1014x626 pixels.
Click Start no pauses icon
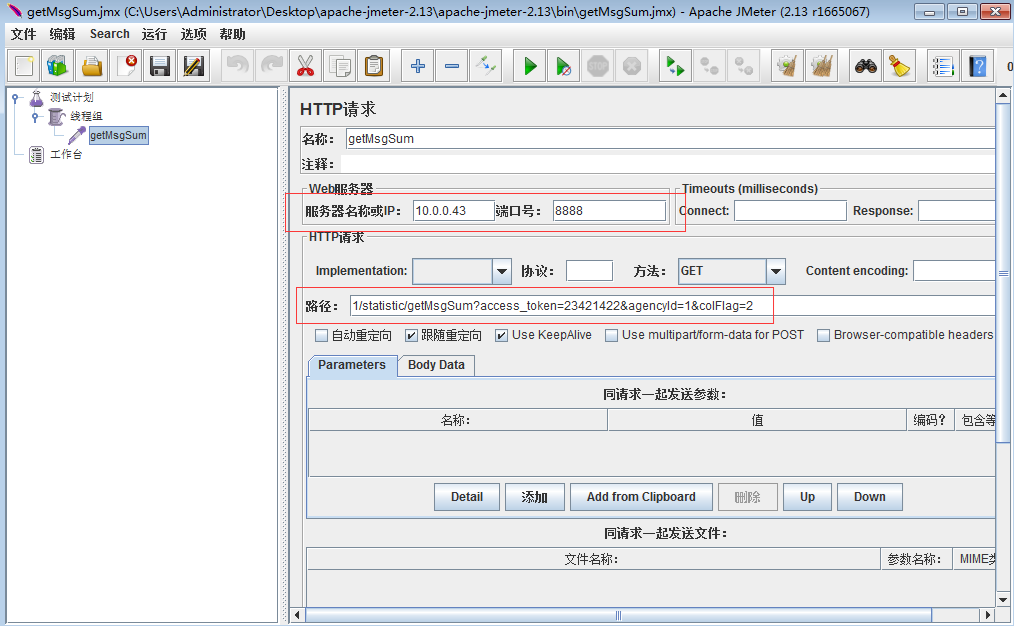tap(564, 66)
